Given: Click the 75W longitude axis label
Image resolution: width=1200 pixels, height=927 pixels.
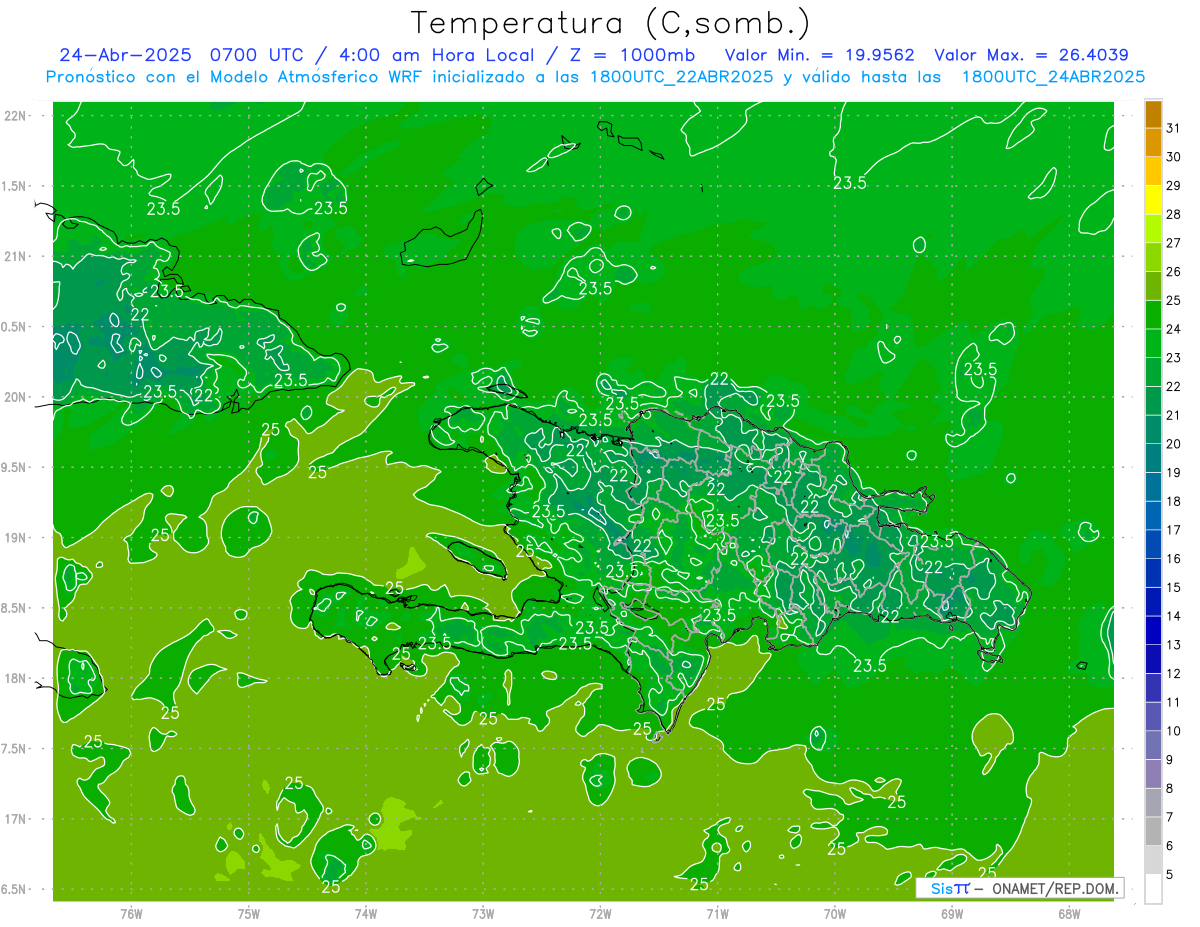Looking at the screenshot, I should (x=249, y=913).
